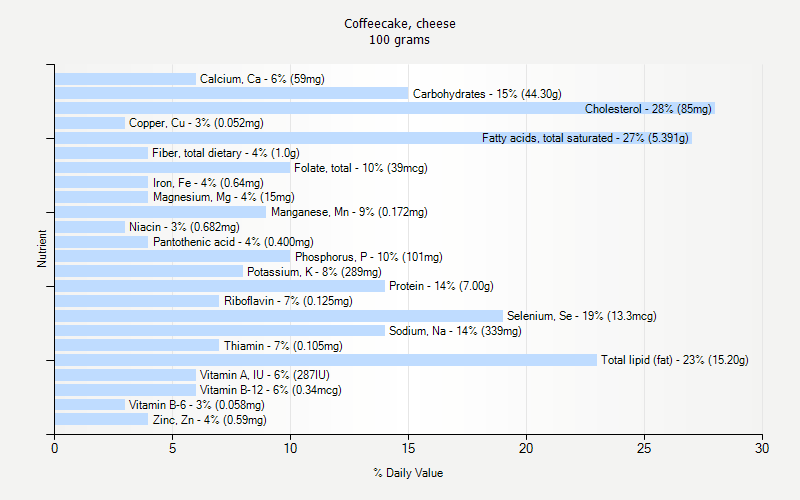Click the Total lipid (fat) bar
This screenshot has width=800, height=500.
[x=326, y=360]
